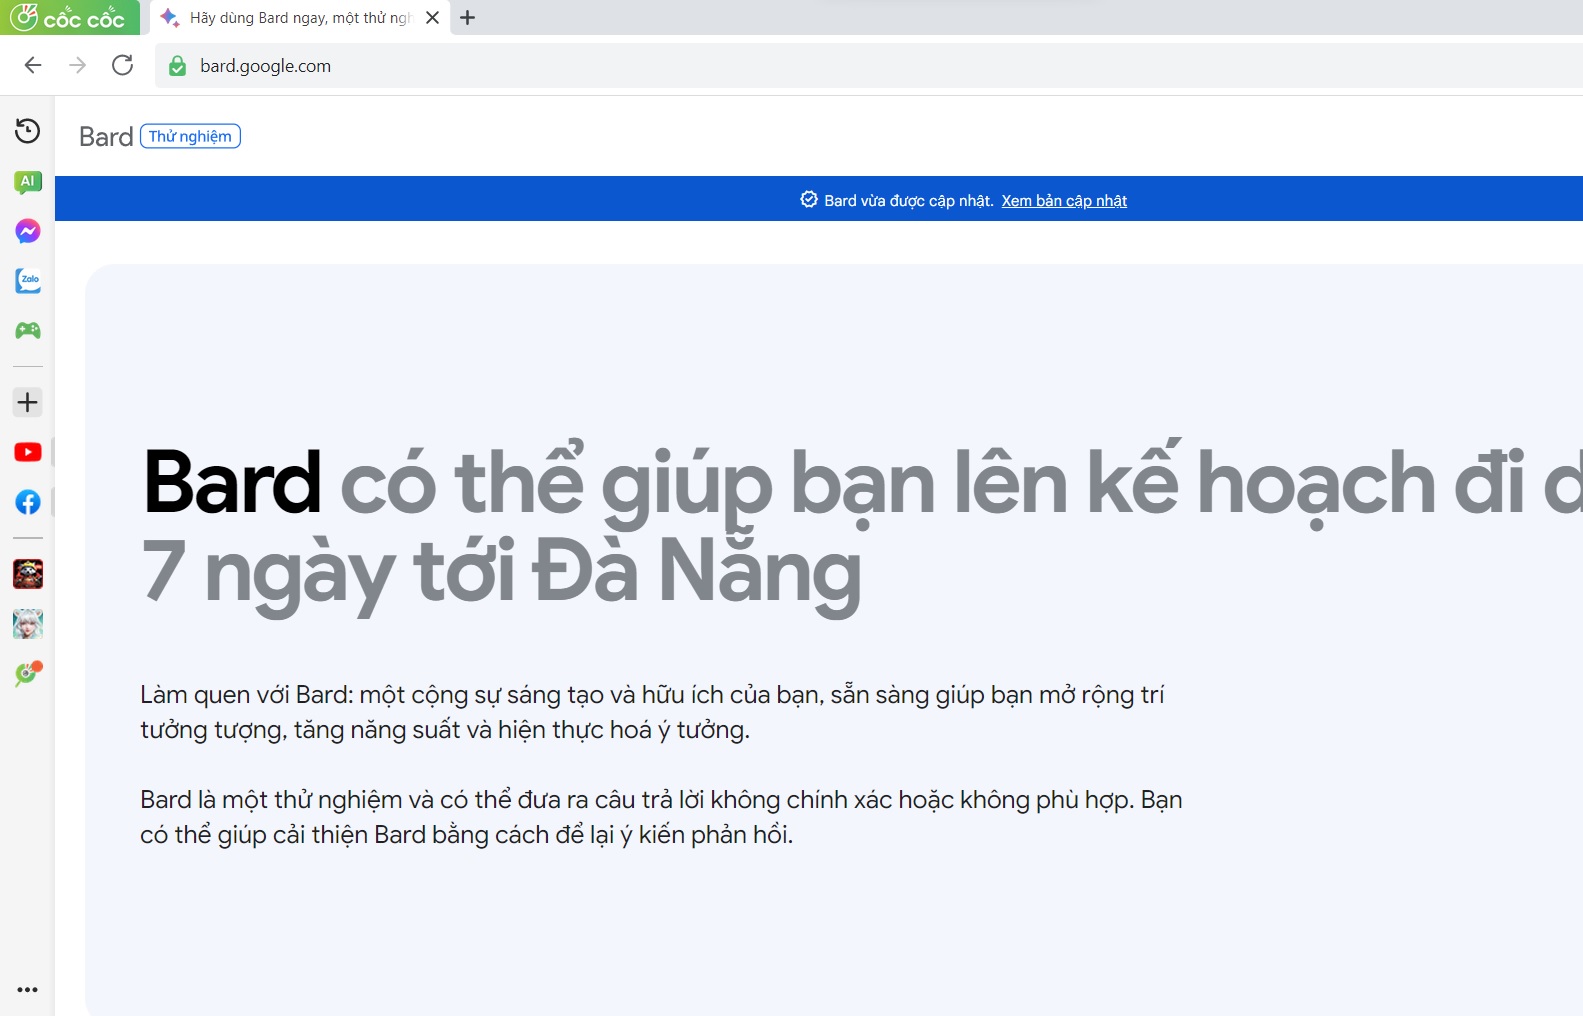Click the Thử nghiệm badge
1583x1016 pixels.
(x=190, y=136)
